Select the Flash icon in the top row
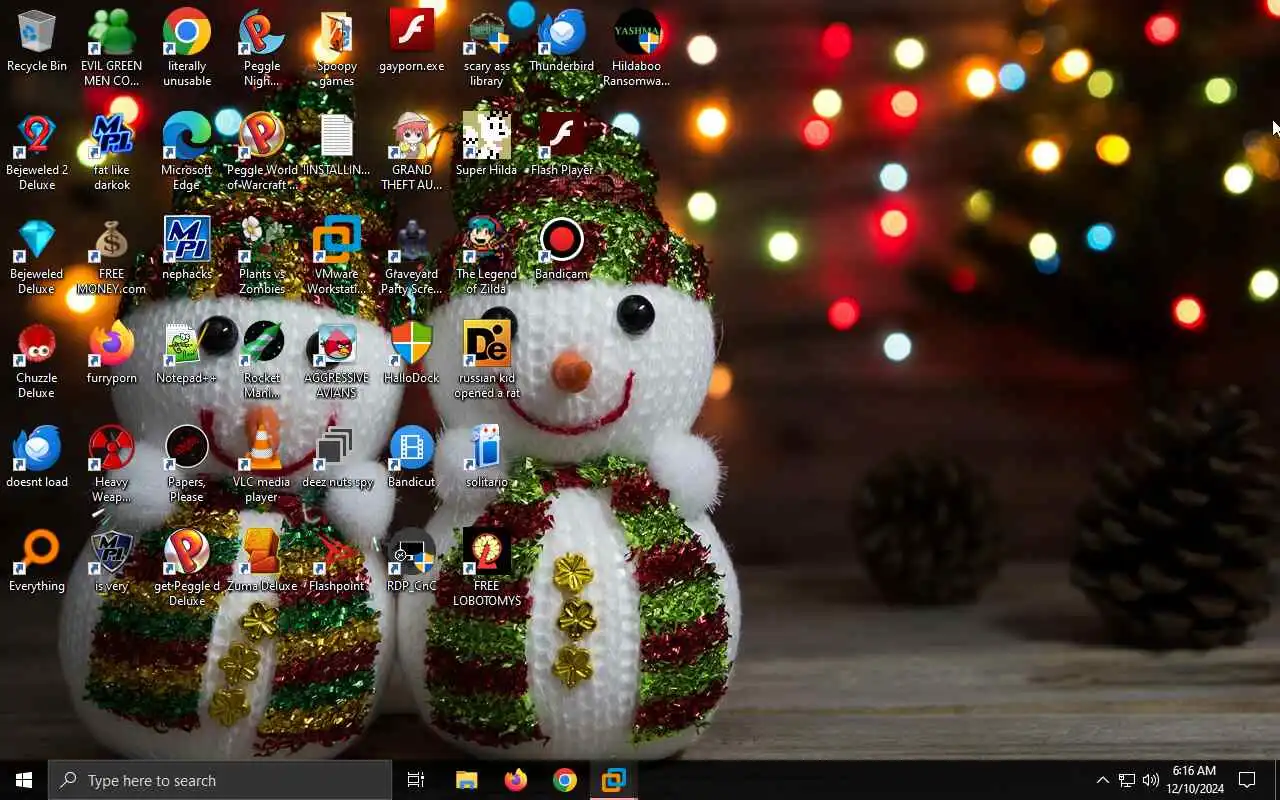The image size is (1280, 800). tap(412, 42)
